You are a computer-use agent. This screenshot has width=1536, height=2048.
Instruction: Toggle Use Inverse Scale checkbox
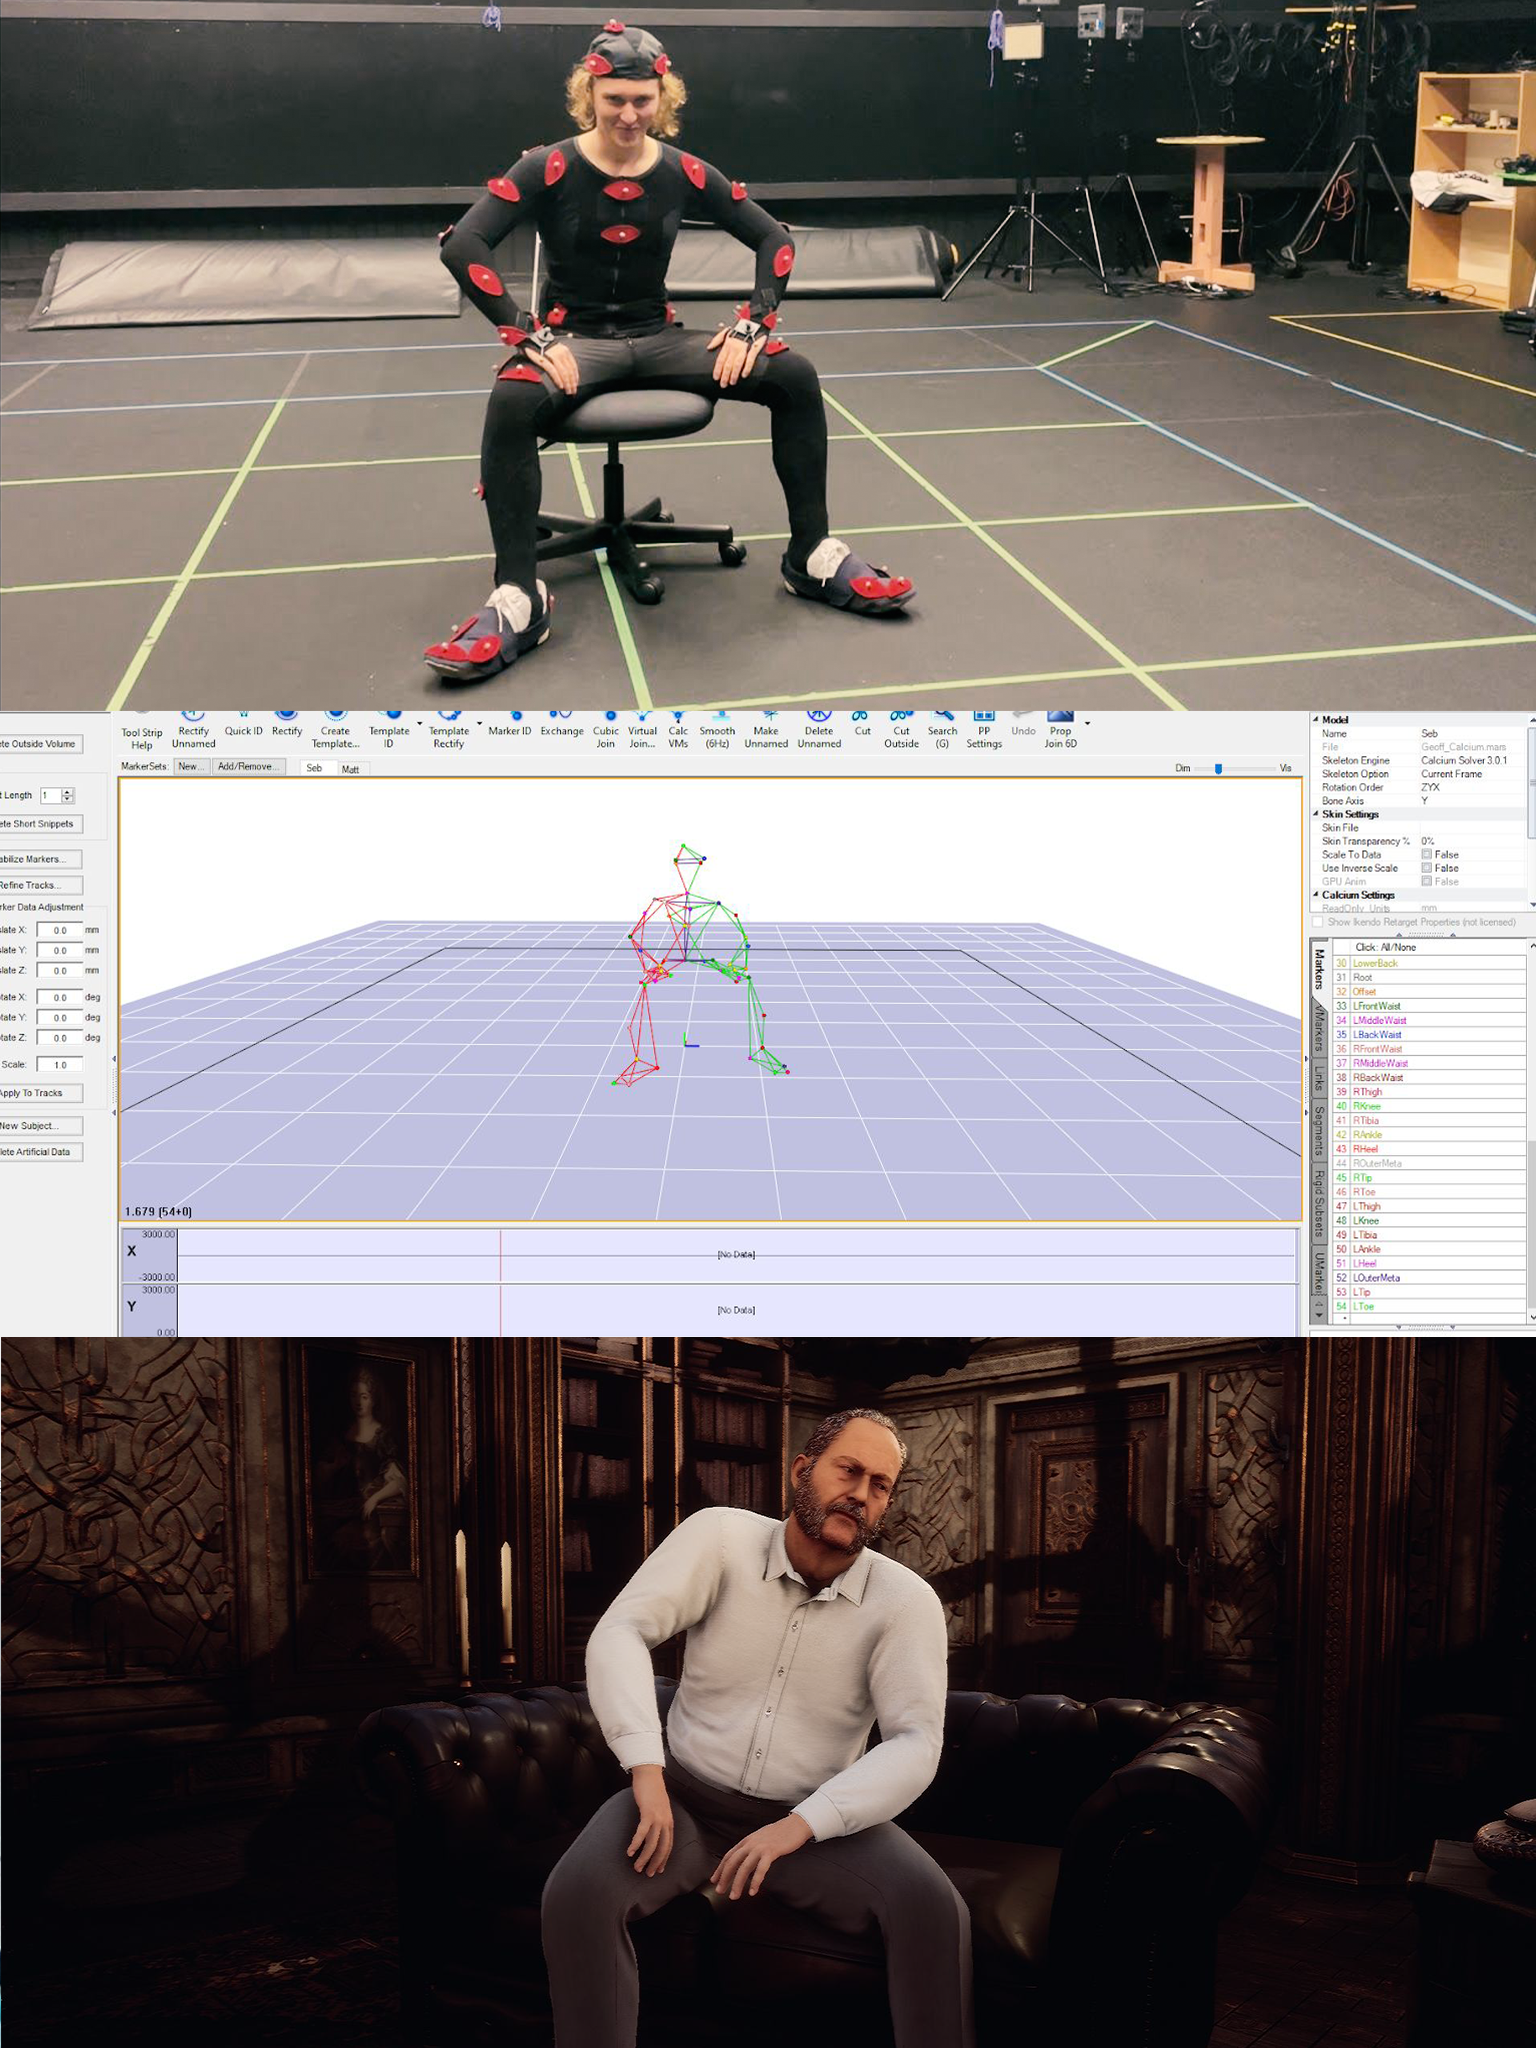pyautogui.click(x=1426, y=868)
